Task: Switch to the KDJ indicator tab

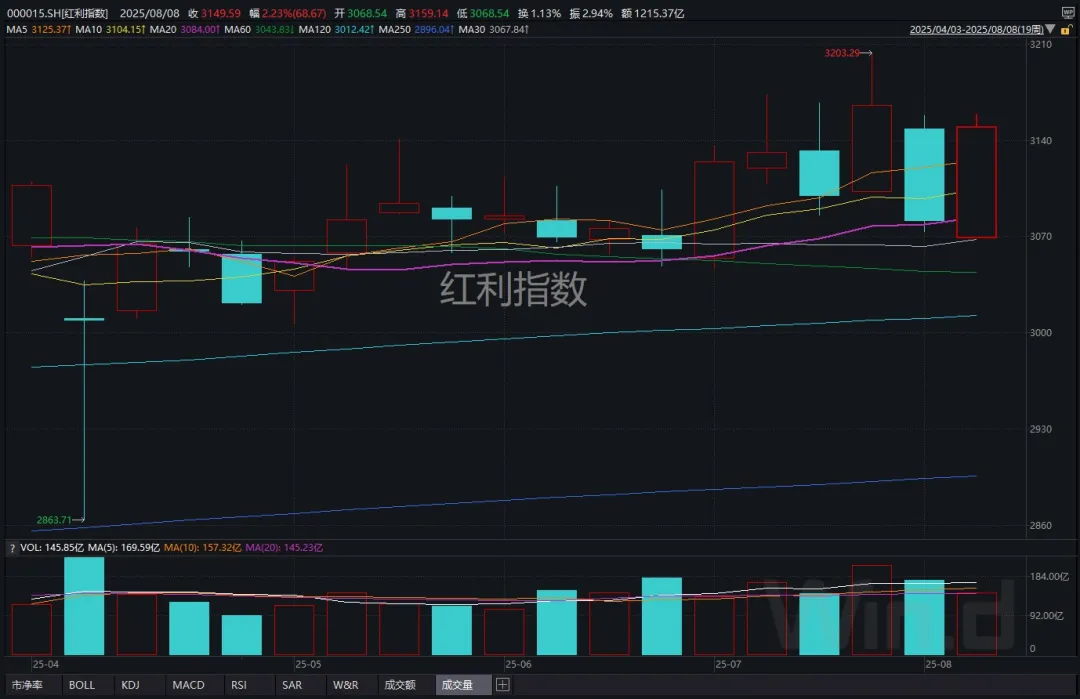Action: [131, 685]
